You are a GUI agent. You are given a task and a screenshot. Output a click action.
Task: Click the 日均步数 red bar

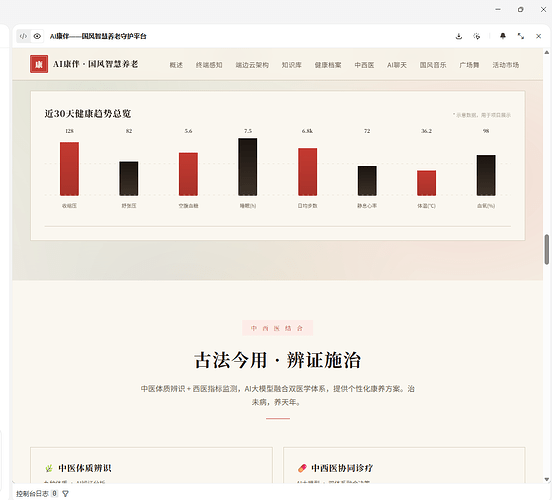tap(307, 172)
